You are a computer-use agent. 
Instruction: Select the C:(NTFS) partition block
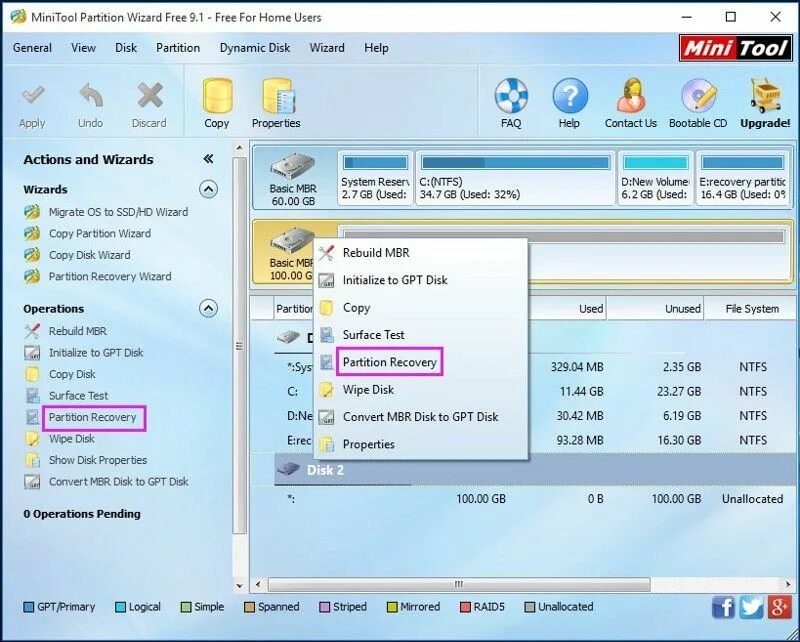pyautogui.click(x=515, y=178)
